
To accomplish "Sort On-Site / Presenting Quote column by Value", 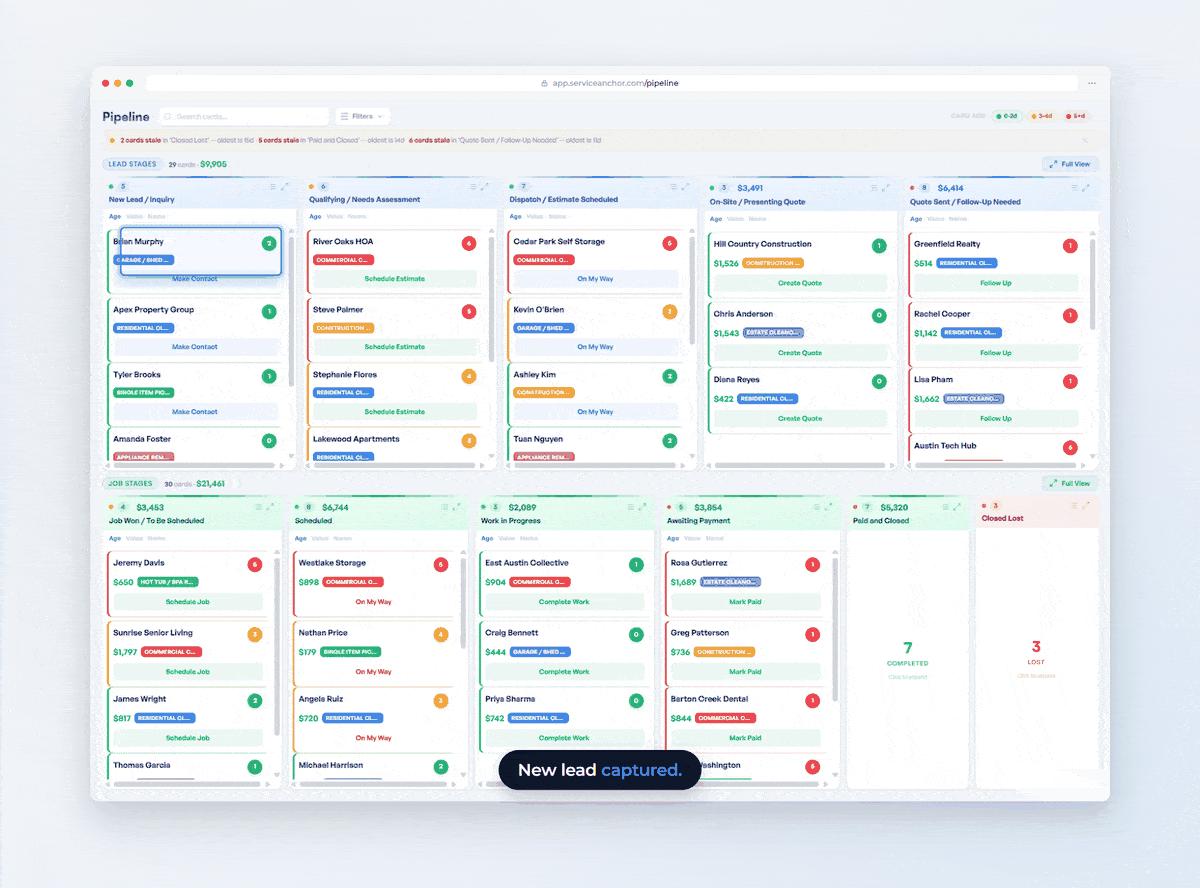I will click(x=737, y=218).
